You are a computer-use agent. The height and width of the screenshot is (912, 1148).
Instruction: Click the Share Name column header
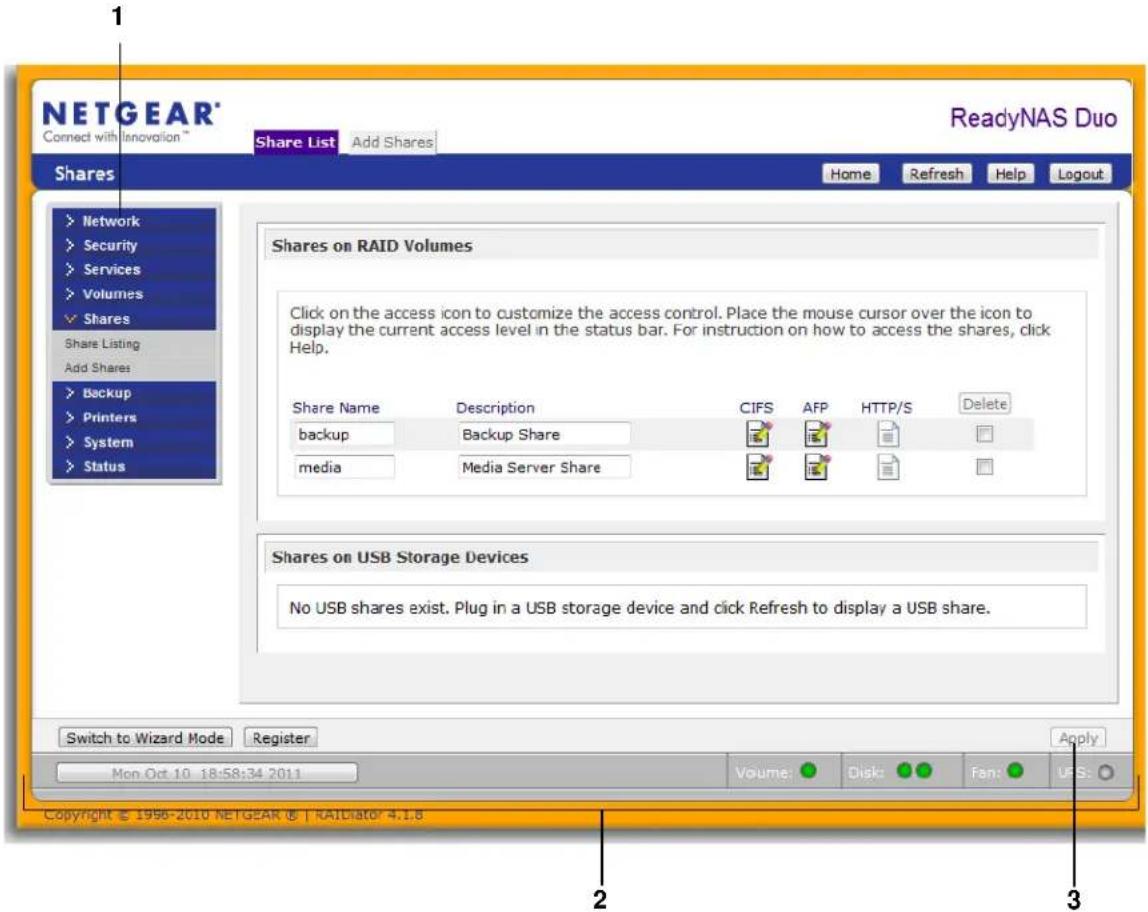click(x=335, y=408)
